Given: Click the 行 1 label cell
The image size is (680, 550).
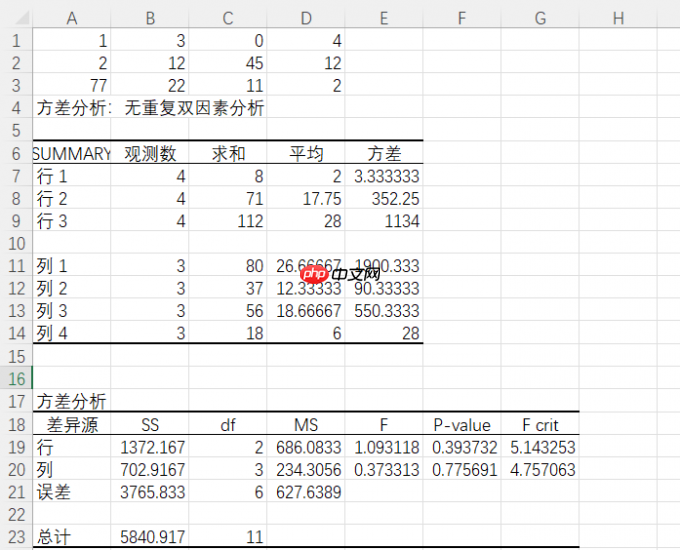Looking at the screenshot, I should point(72,176).
